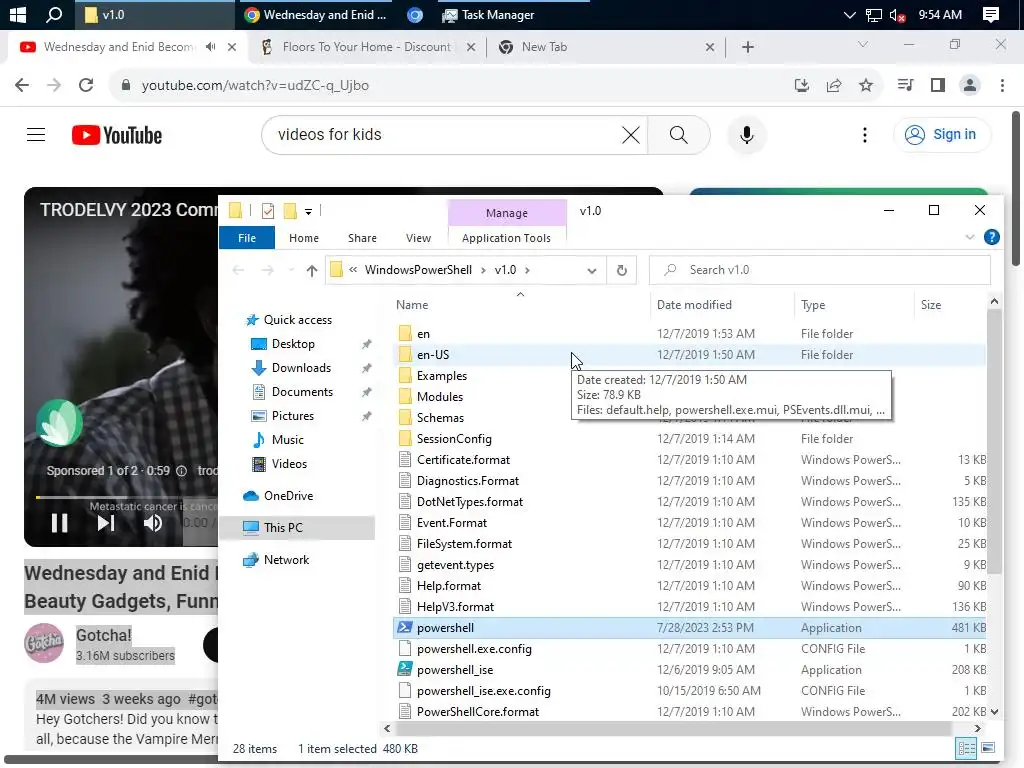The width and height of the screenshot is (1024, 768).
Task: Go to YouTube home via logo
Action: (x=117, y=135)
